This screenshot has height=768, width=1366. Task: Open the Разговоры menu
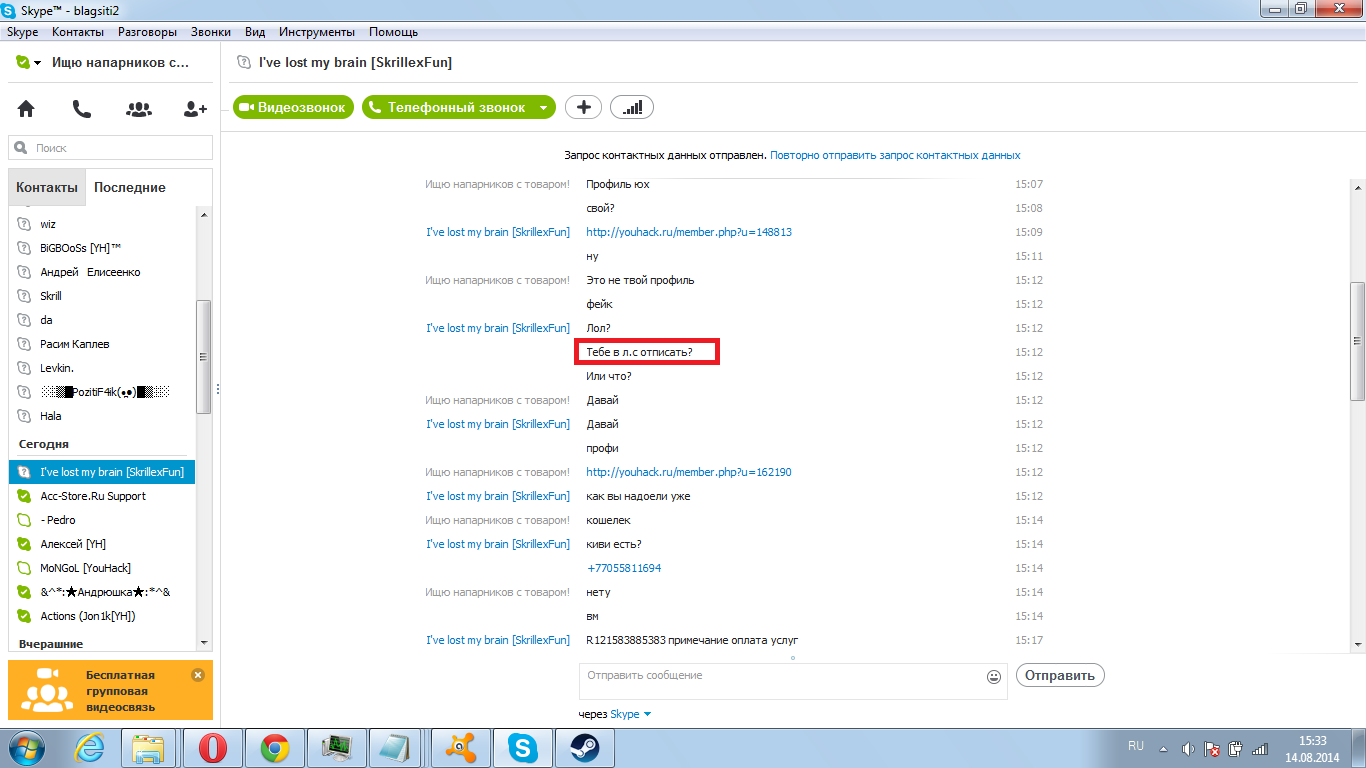(147, 32)
